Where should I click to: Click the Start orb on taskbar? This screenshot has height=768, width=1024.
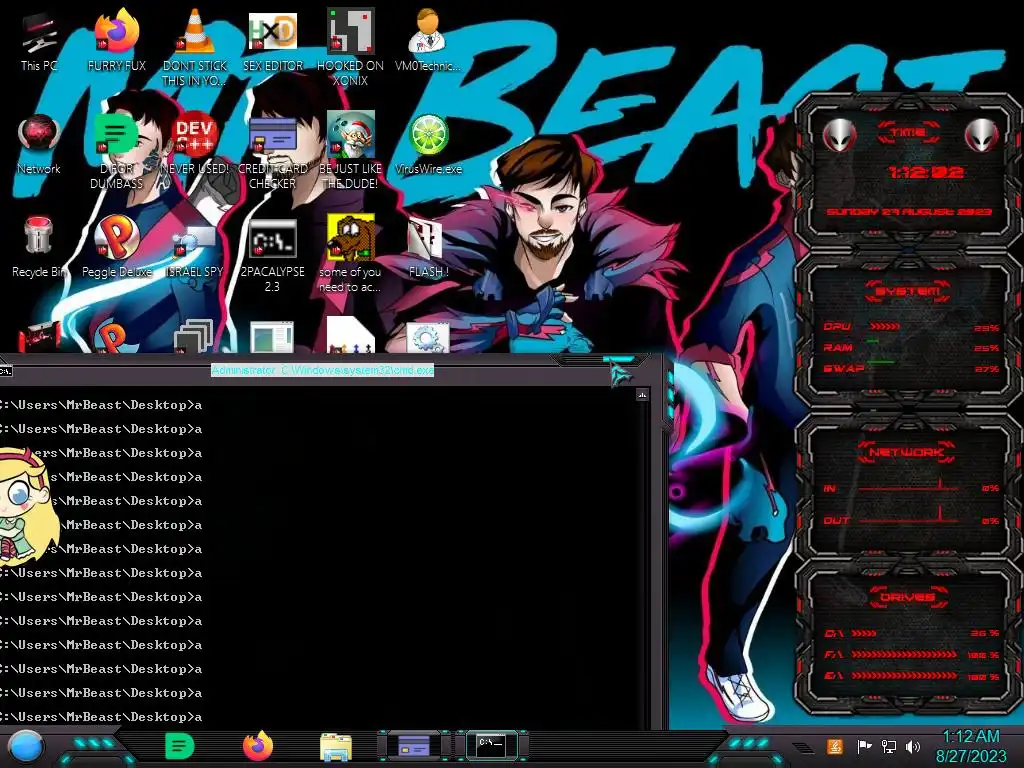[x=26, y=747]
